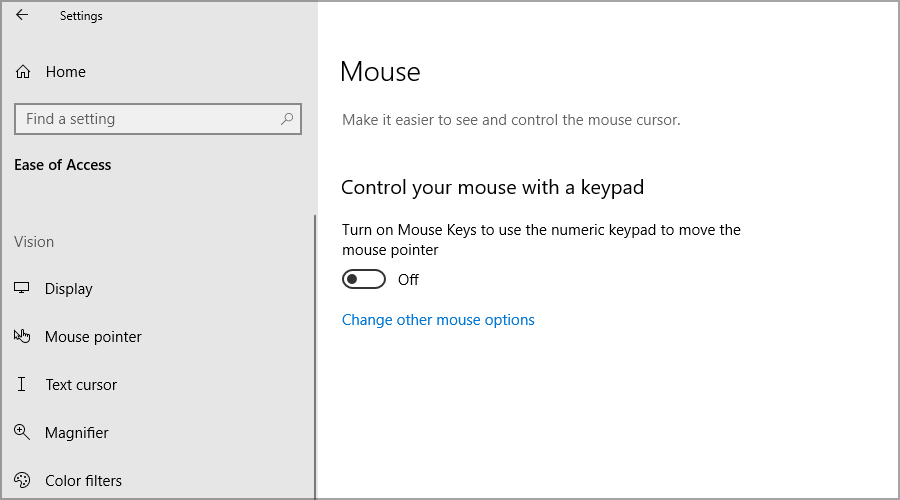
Task: Click into the Find a setting box
Action: (158, 119)
